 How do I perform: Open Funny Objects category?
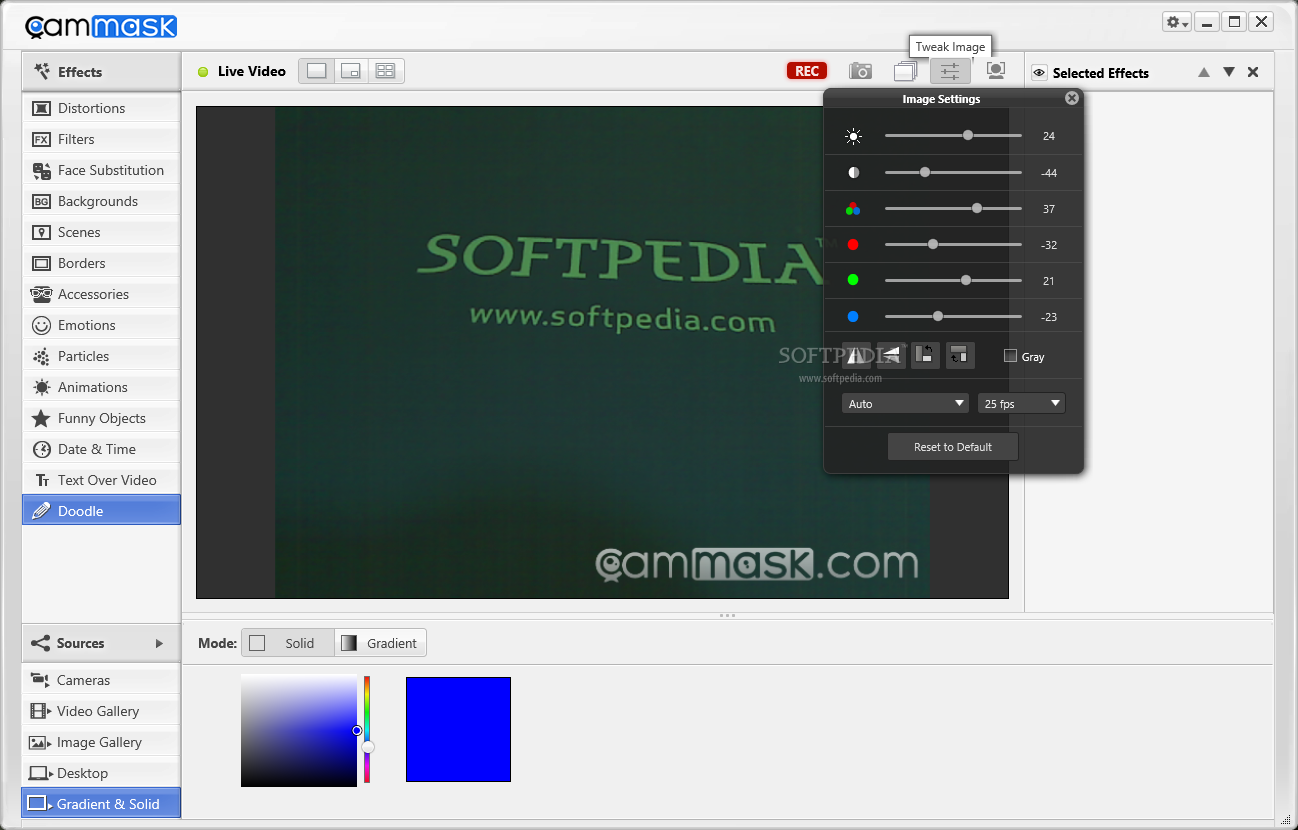[101, 418]
